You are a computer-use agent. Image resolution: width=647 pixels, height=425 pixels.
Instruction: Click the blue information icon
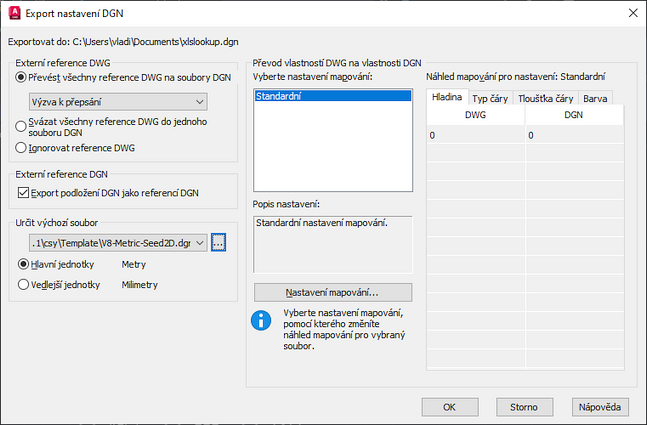click(x=261, y=322)
